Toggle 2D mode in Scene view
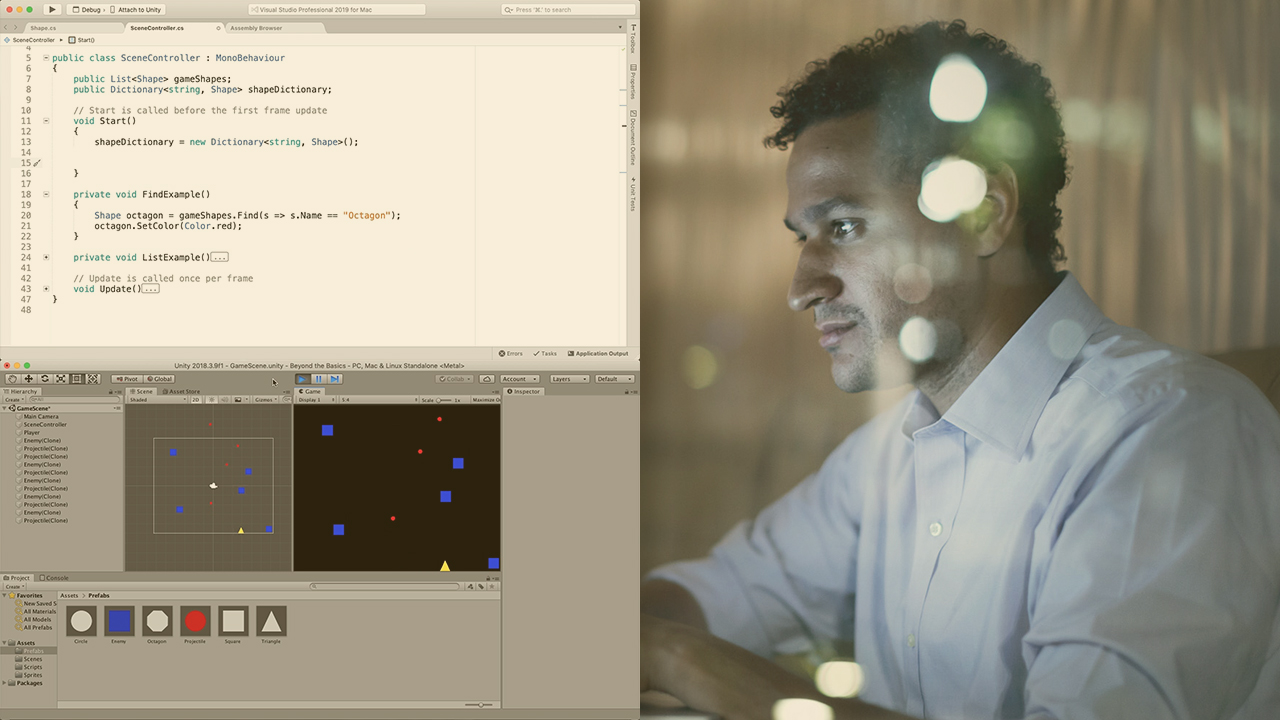1280x720 pixels. 196,399
